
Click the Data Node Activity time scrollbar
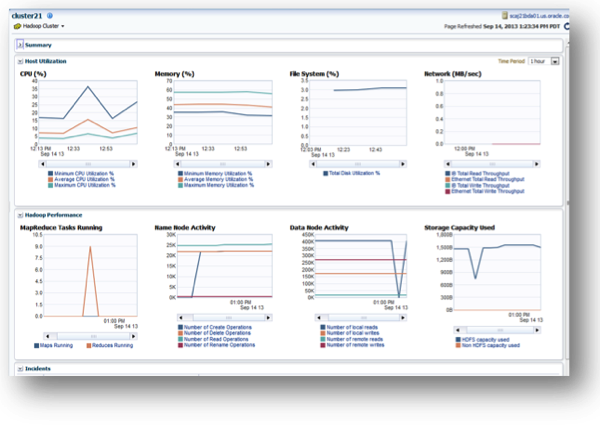pyautogui.click(x=360, y=318)
